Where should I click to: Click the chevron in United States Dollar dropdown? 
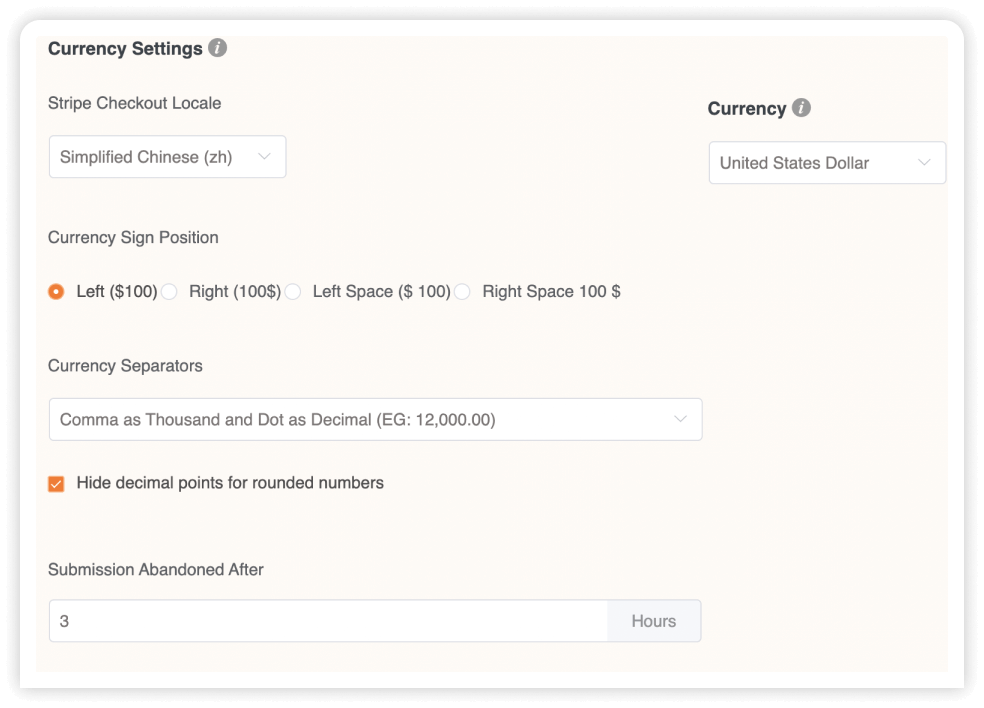tap(924, 162)
